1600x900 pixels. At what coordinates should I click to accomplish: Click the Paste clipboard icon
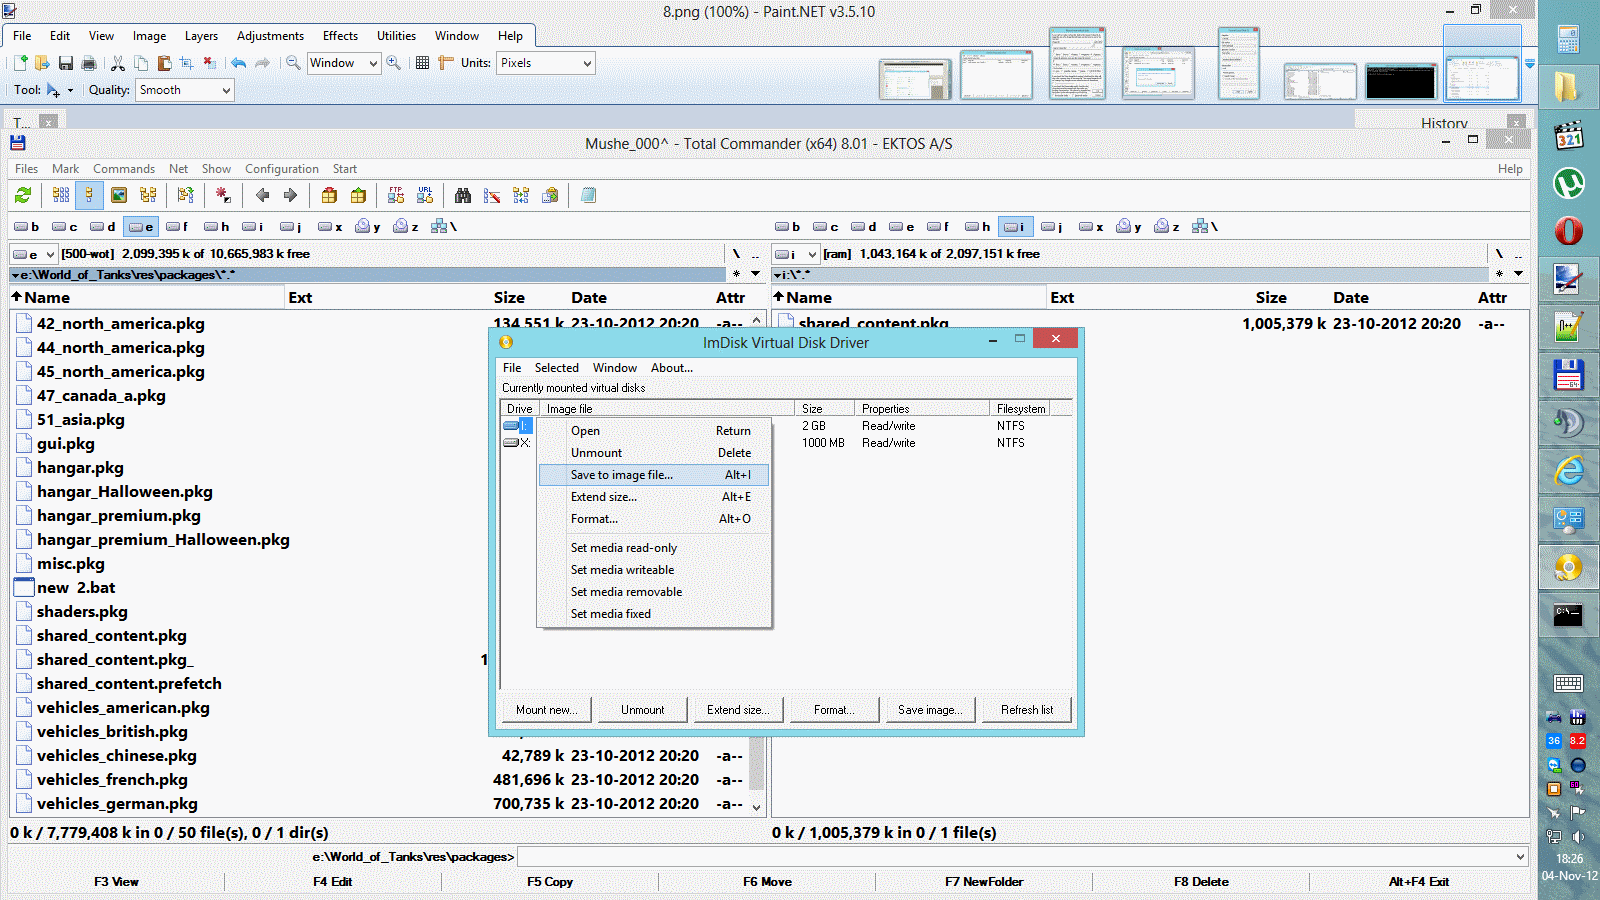164,63
